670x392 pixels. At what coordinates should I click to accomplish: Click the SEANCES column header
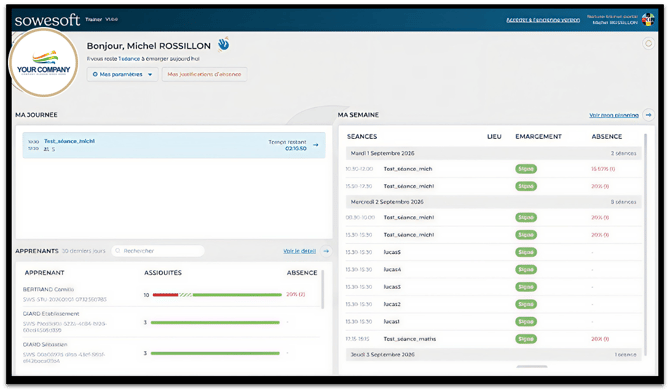pyautogui.click(x=362, y=137)
